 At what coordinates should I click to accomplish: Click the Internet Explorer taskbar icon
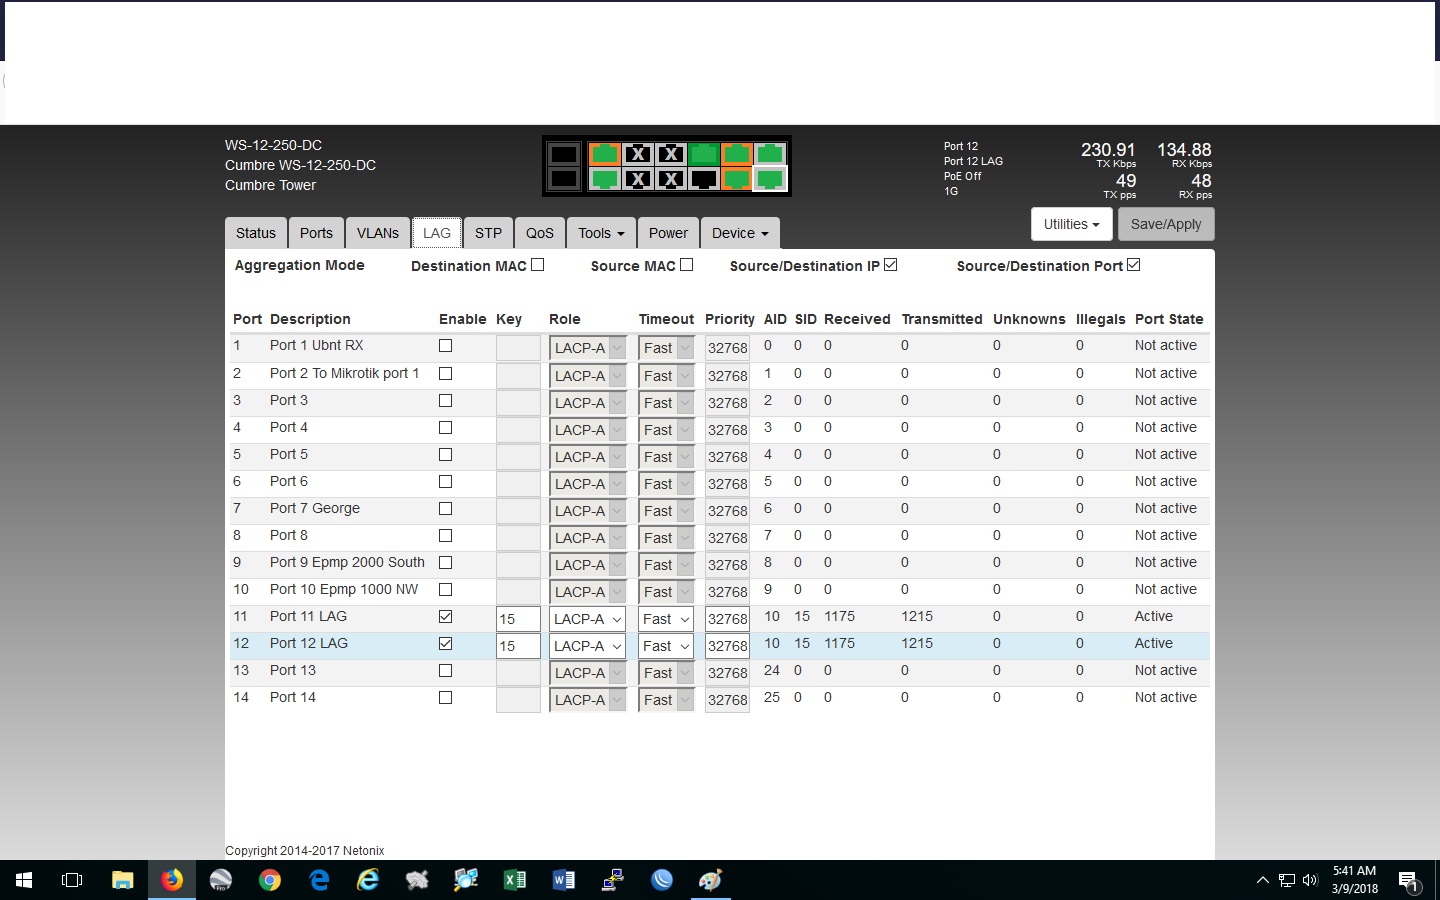click(x=368, y=880)
